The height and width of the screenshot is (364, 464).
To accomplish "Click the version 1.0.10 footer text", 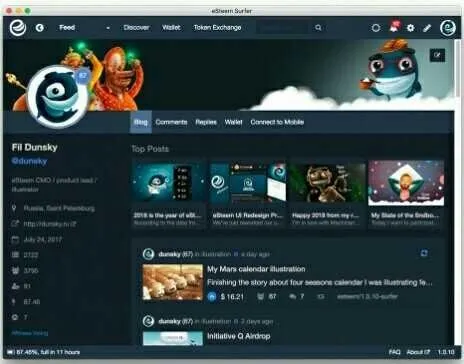I will point(446,352).
